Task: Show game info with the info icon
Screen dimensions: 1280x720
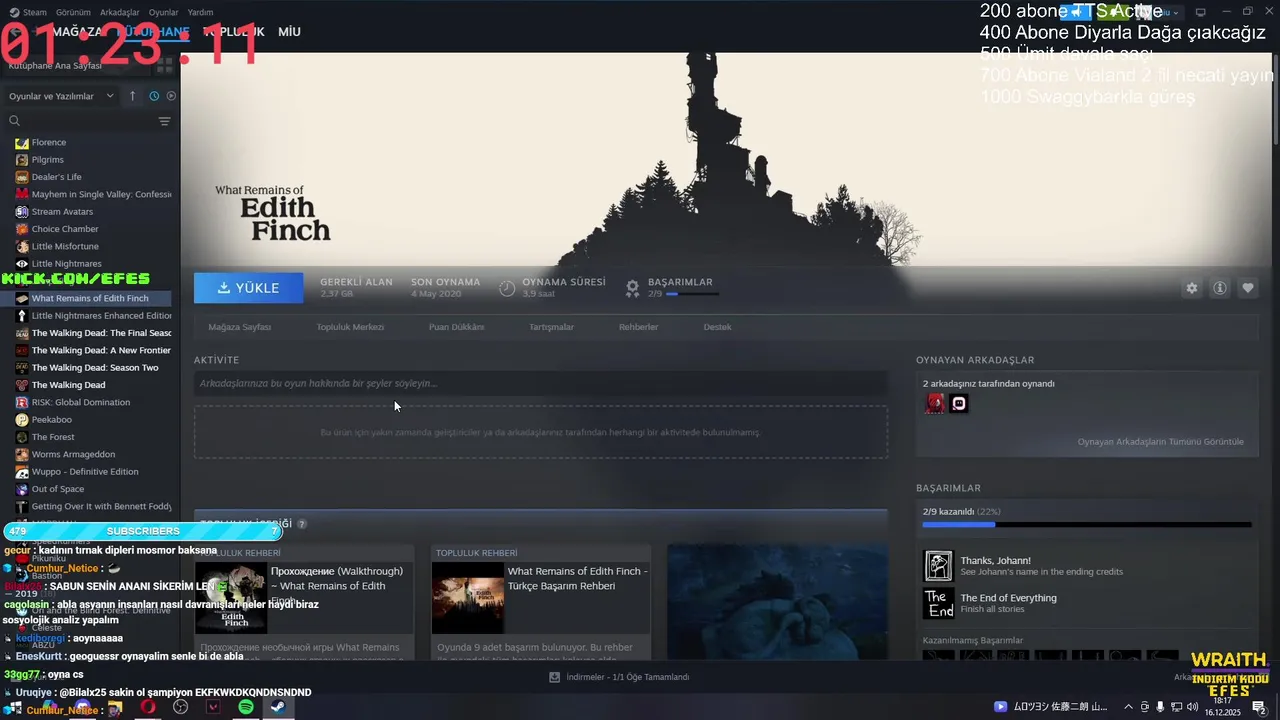Action: 1220,288
